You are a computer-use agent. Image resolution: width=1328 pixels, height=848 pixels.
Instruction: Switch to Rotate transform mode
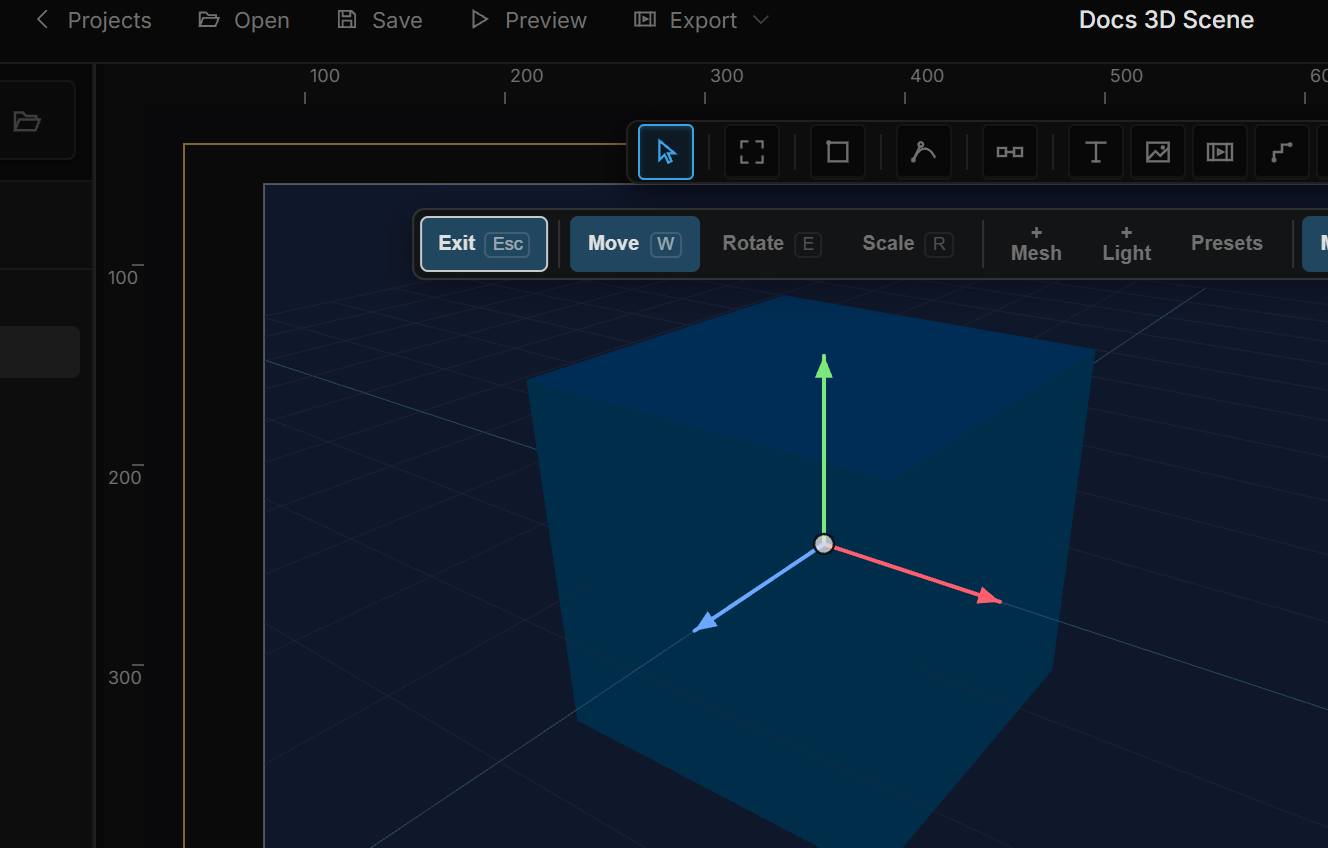772,244
